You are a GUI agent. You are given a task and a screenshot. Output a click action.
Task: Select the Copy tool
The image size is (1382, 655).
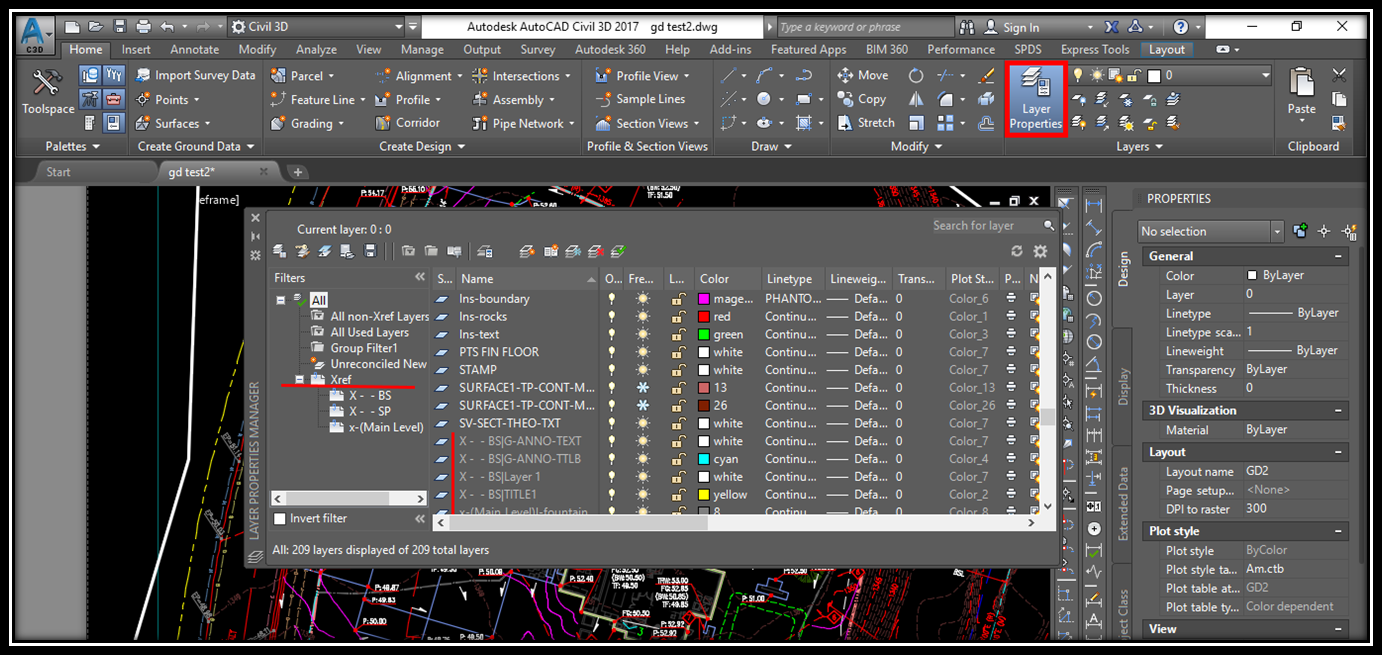[x=860, y=99]
